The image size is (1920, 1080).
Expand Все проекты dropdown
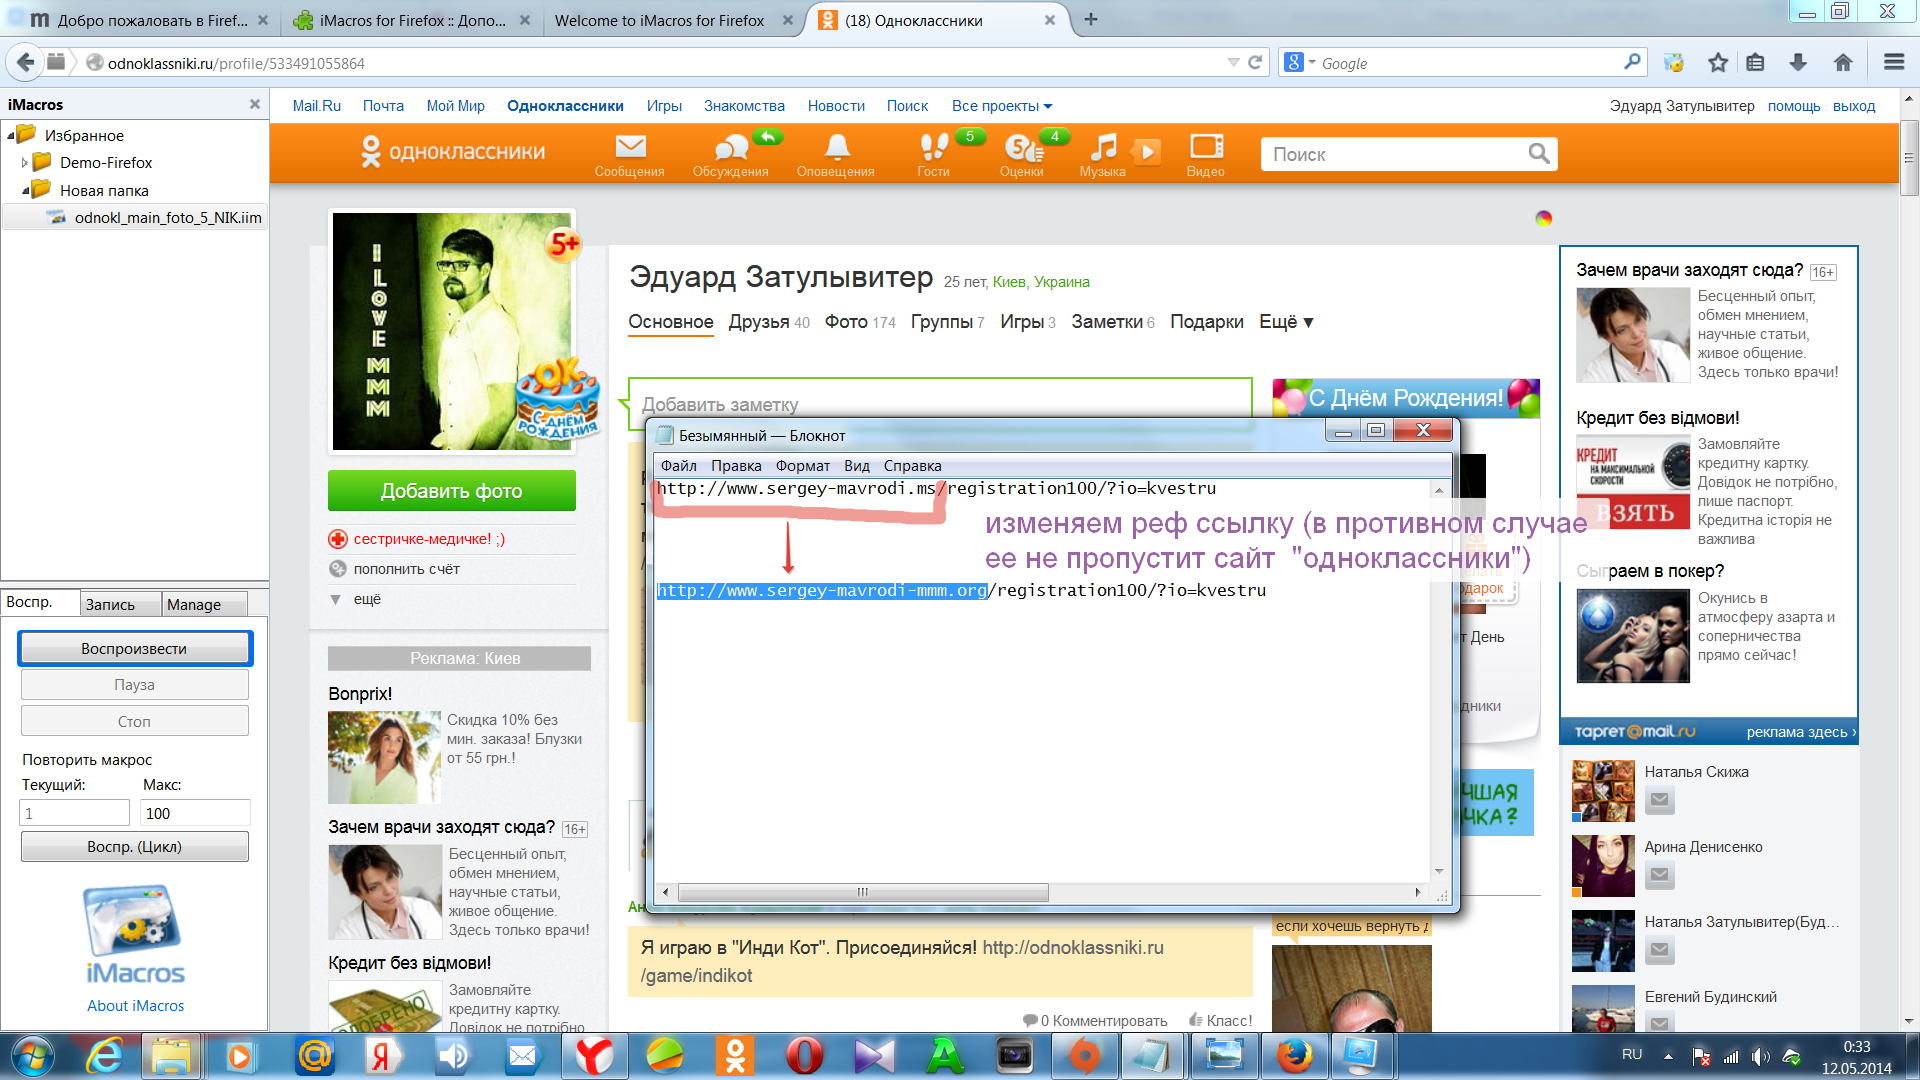[1002, 106]
